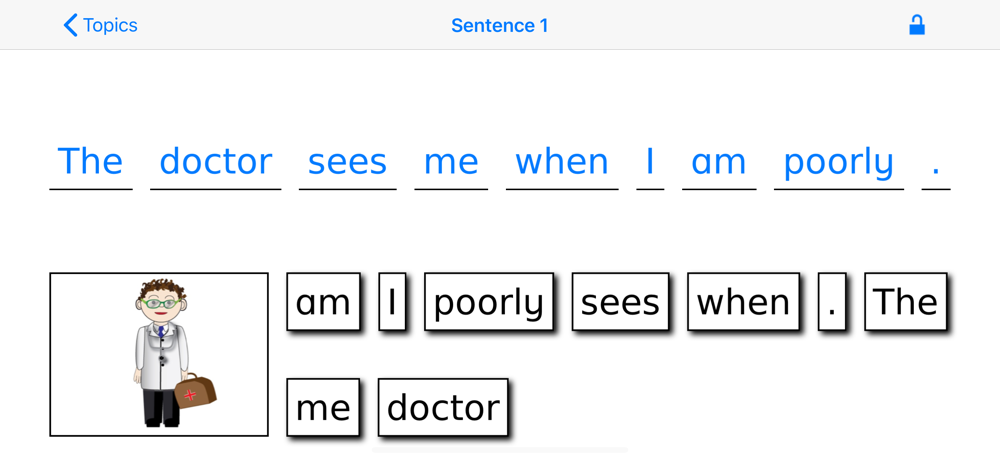Image resolution: width=1000 pixels, height=462 pixels.
Task: Pick the 'poorly' word tile
Action: (x=489, y=302)
